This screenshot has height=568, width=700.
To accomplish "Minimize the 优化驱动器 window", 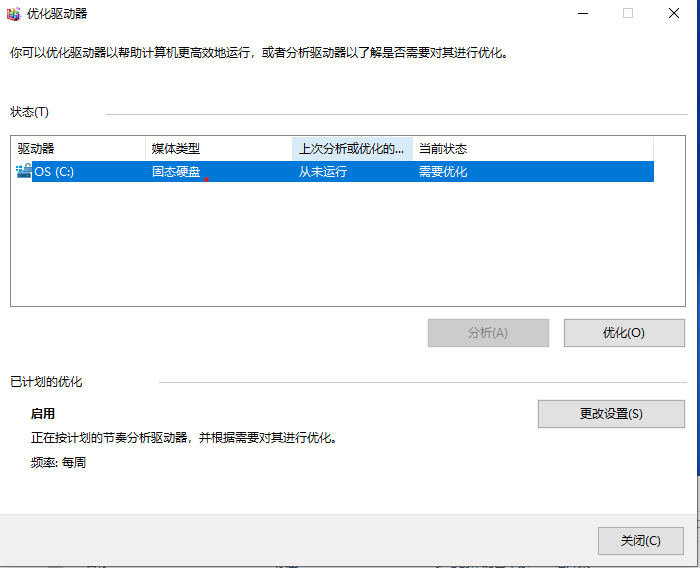I will click(x=583, y=13).
